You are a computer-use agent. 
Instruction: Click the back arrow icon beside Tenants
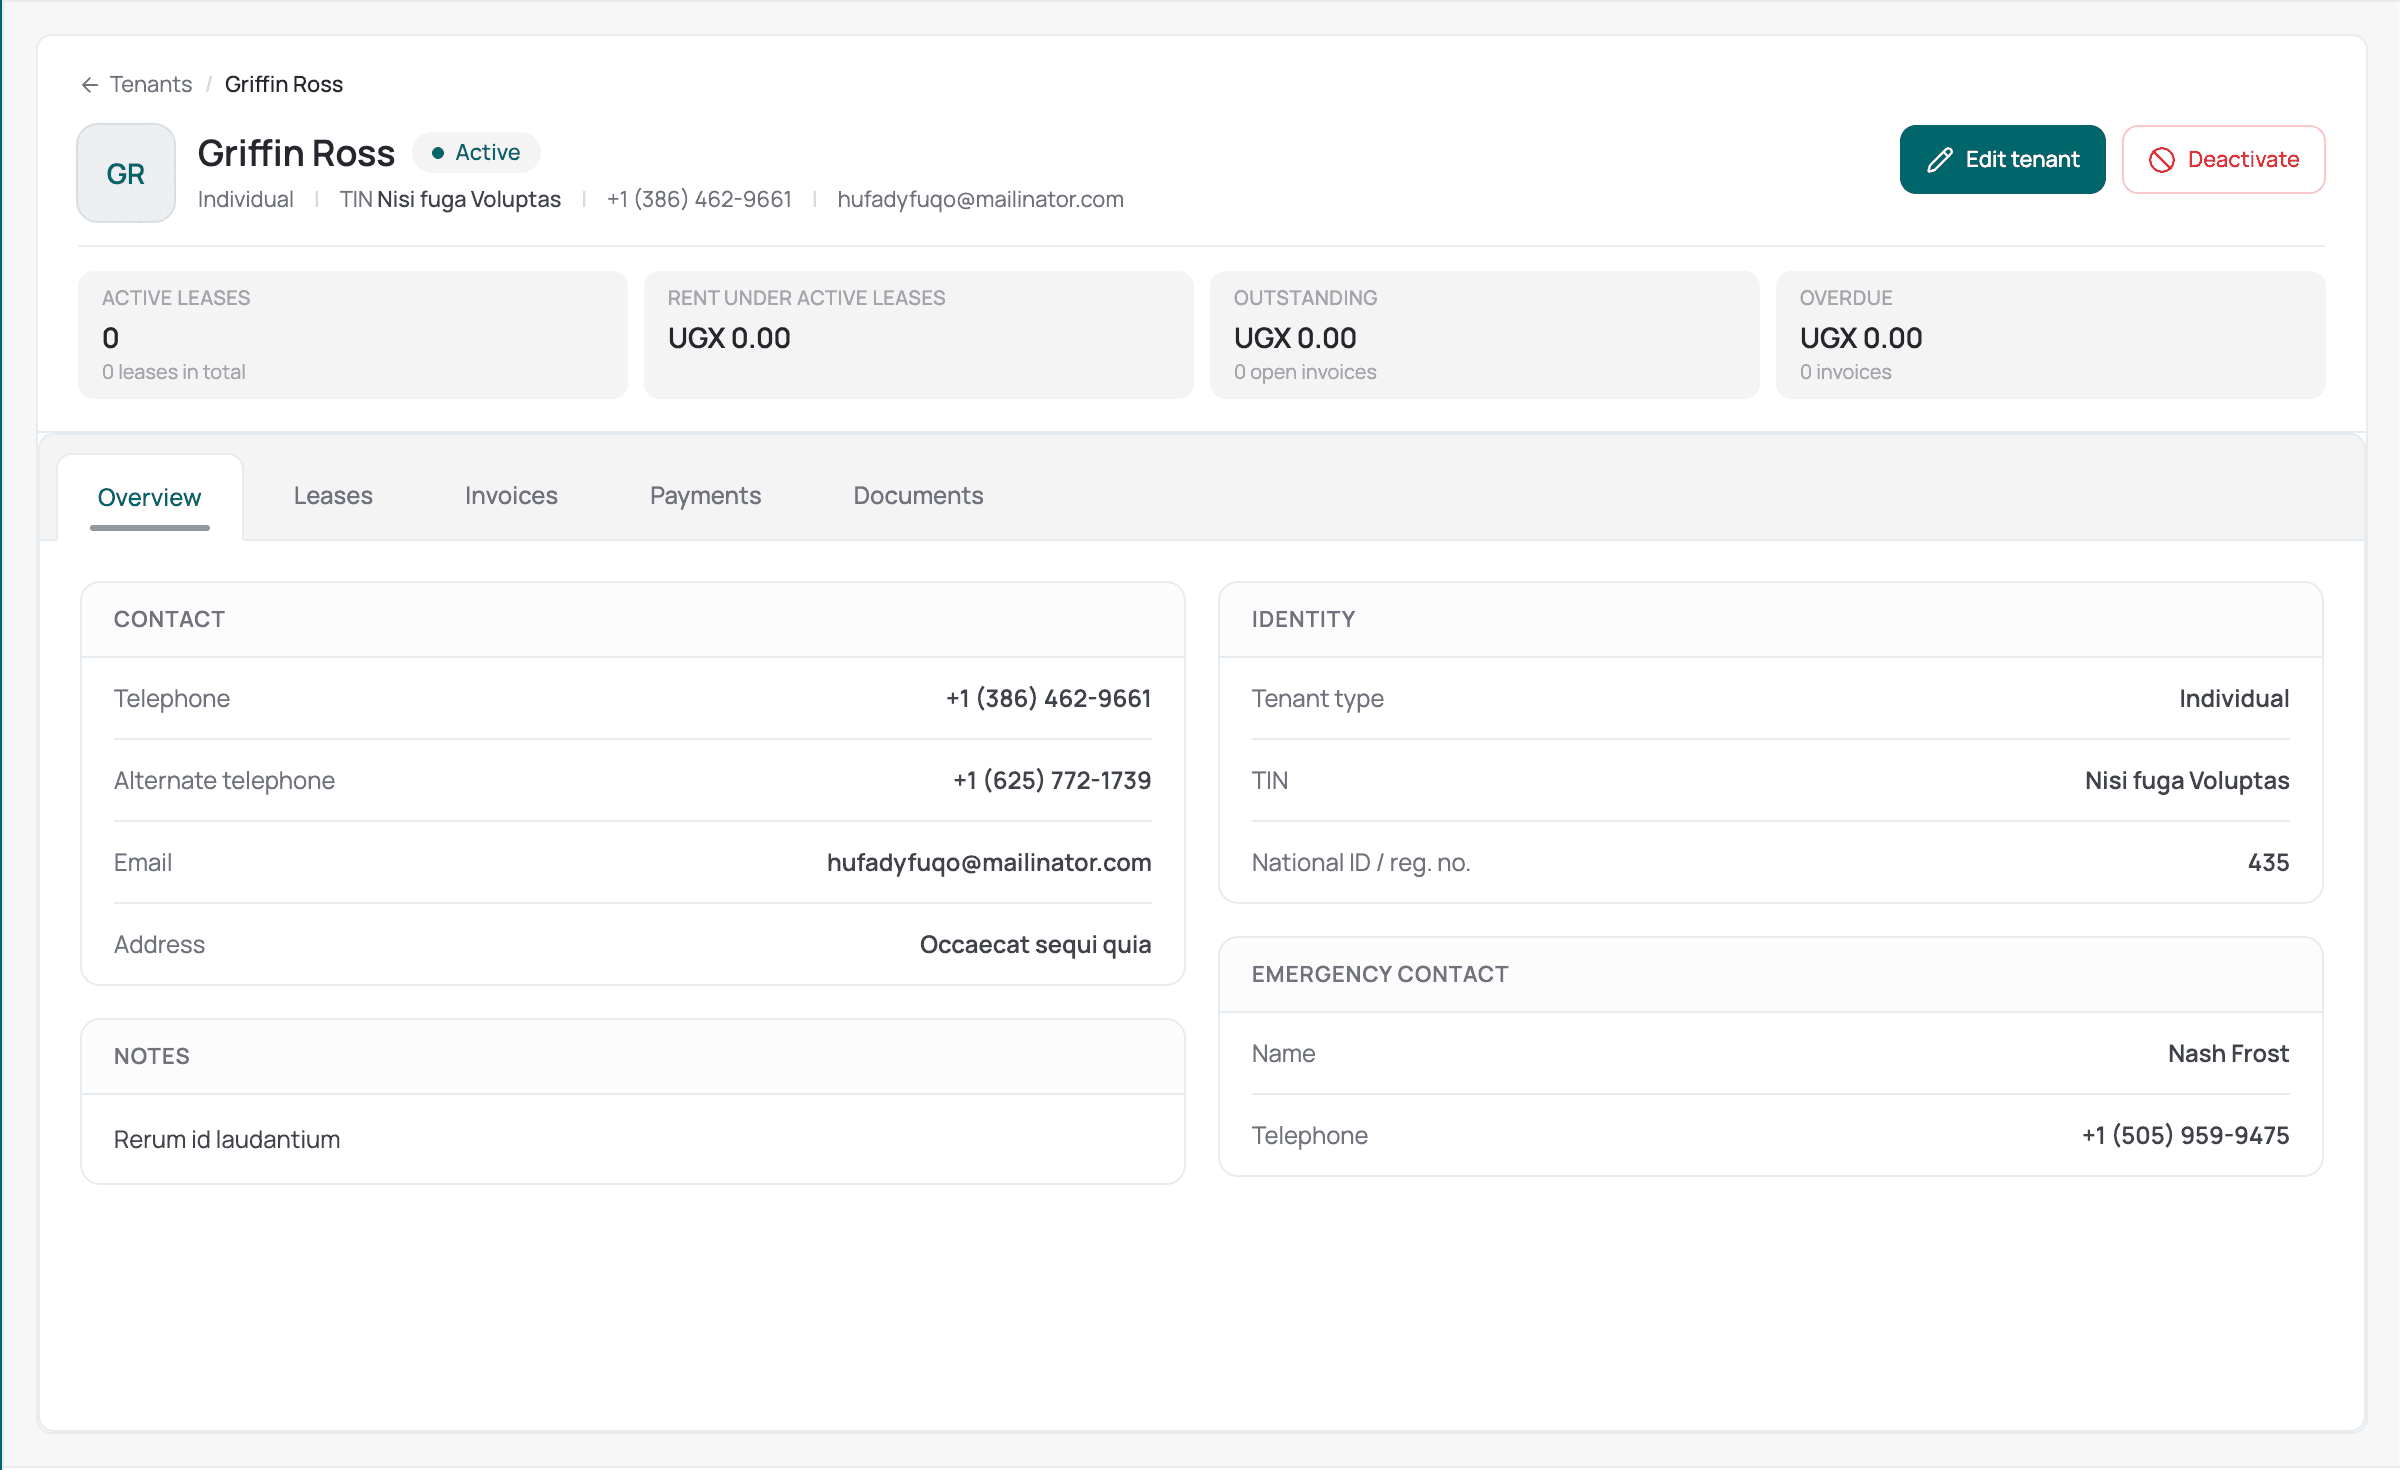pyautogui.click(x=90, y=85)
